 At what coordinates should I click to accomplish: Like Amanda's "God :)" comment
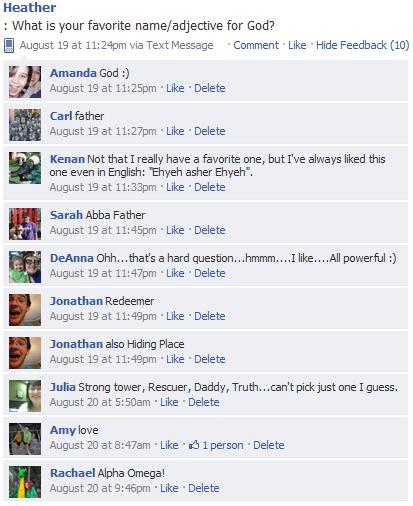coord(175,88)
